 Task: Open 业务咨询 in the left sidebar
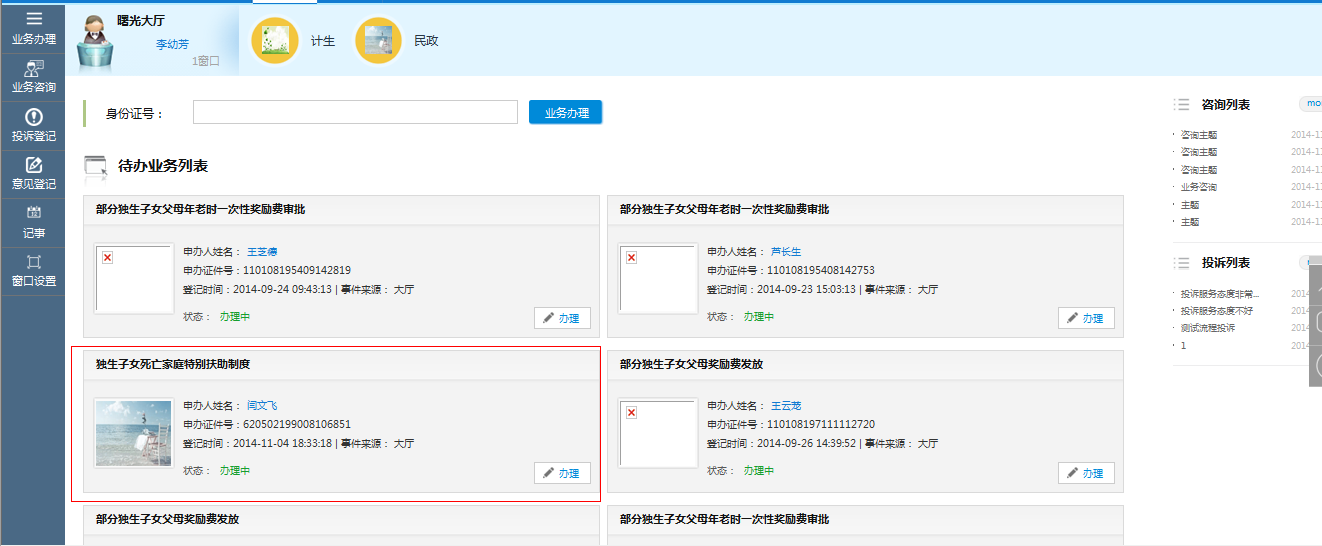coord(33,77)
